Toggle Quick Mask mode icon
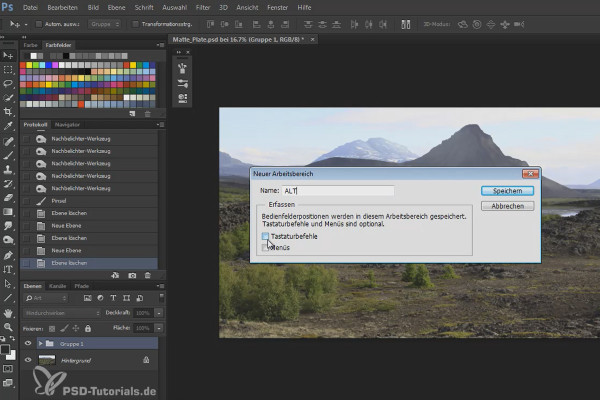This screenshot has height=400, width=600. [8, 369]
